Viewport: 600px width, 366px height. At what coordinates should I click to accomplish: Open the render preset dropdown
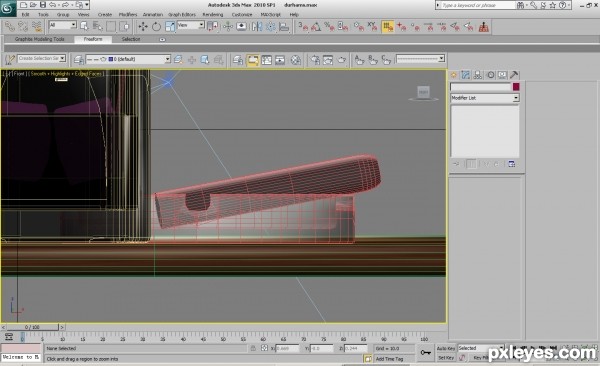click(x=420, y=59)
